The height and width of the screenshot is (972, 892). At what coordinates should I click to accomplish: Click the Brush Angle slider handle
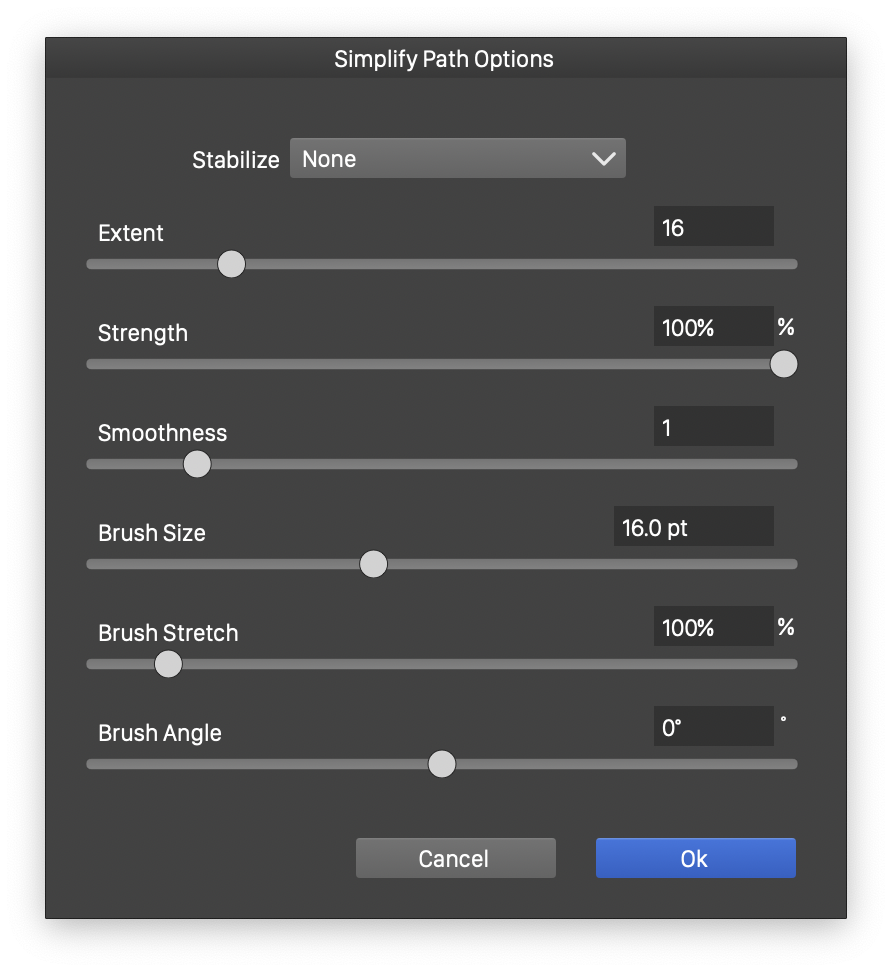[x=442, y=764]
